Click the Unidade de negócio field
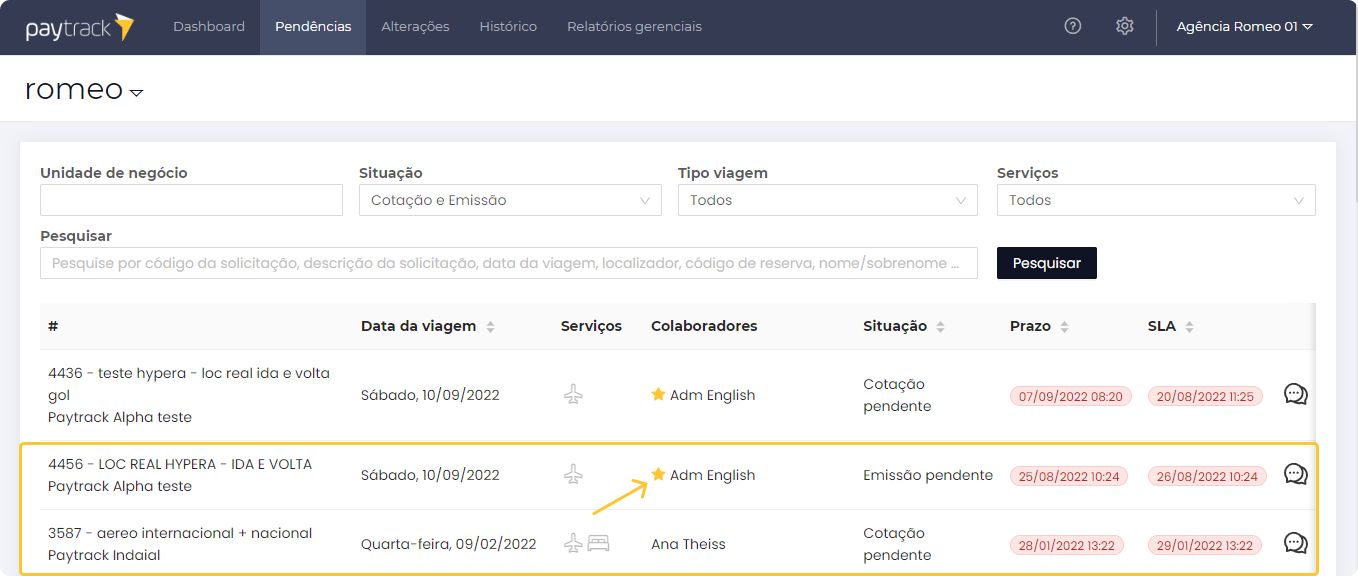This screenshot has height=576, width=1358. click(191, 200)
